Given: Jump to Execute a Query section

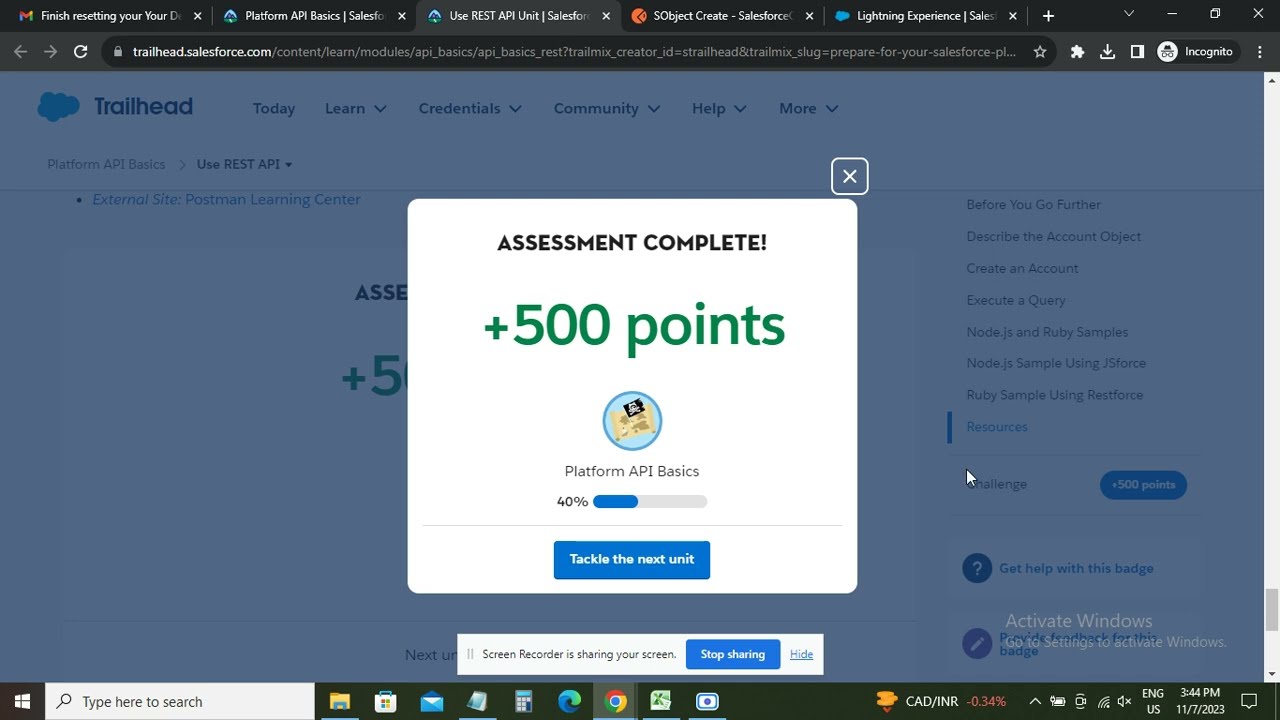Looking at the screenshot, I should coord(1015,300).
